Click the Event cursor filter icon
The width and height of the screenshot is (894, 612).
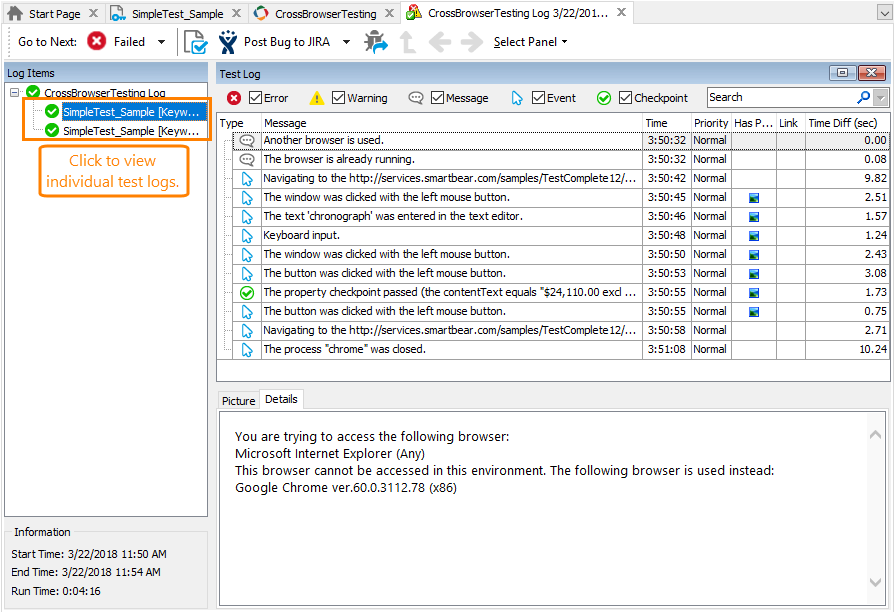[x=517, y=98]
